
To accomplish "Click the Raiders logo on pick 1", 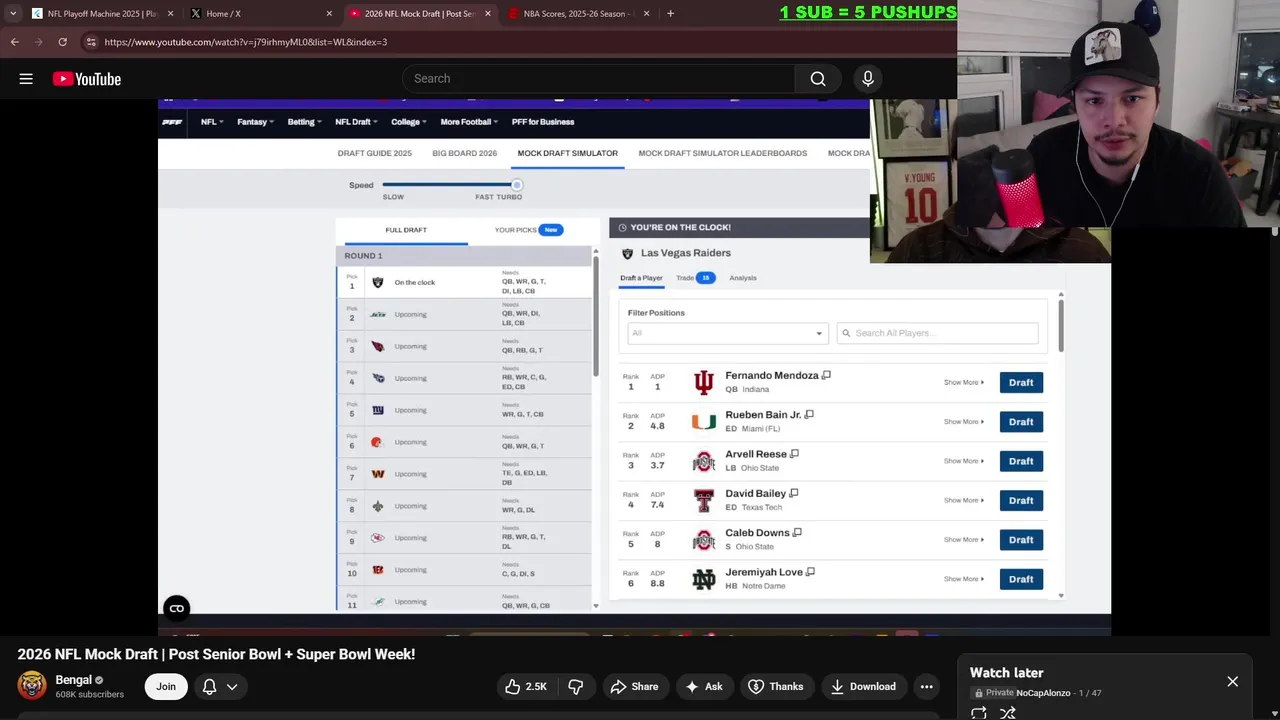I will pos(378,282).
